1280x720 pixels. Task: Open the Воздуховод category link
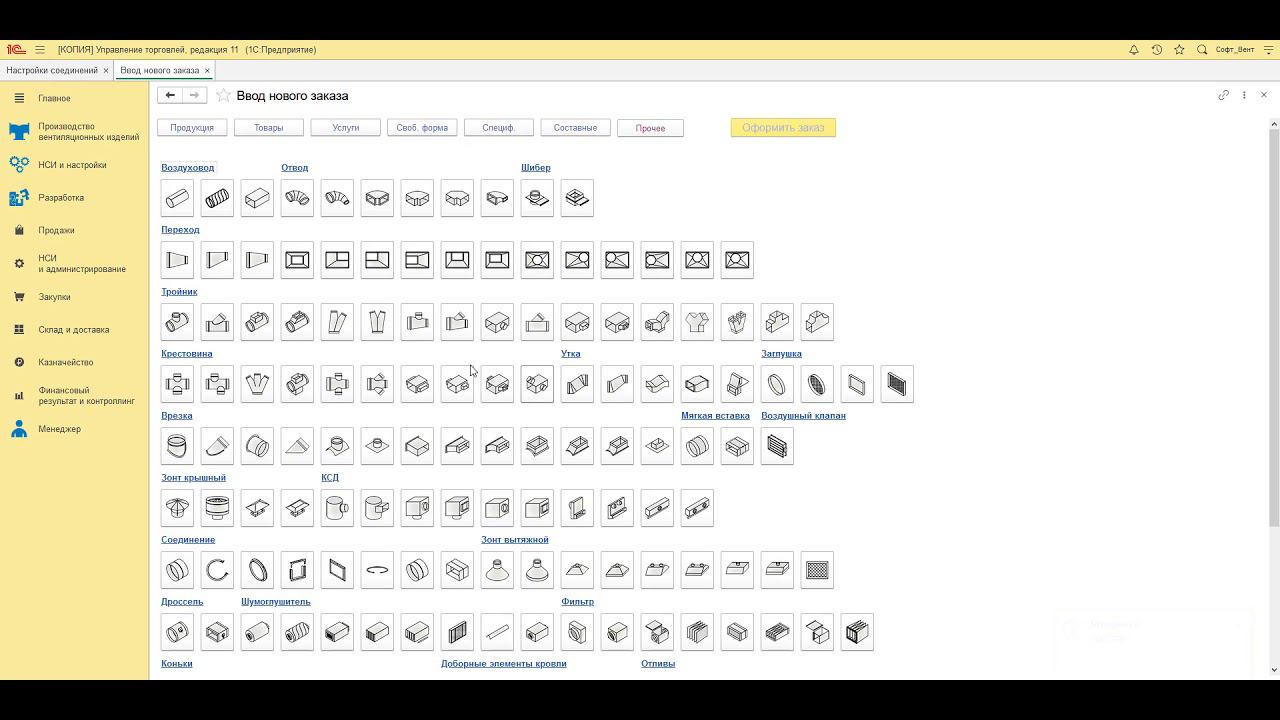tap(188, 168)
